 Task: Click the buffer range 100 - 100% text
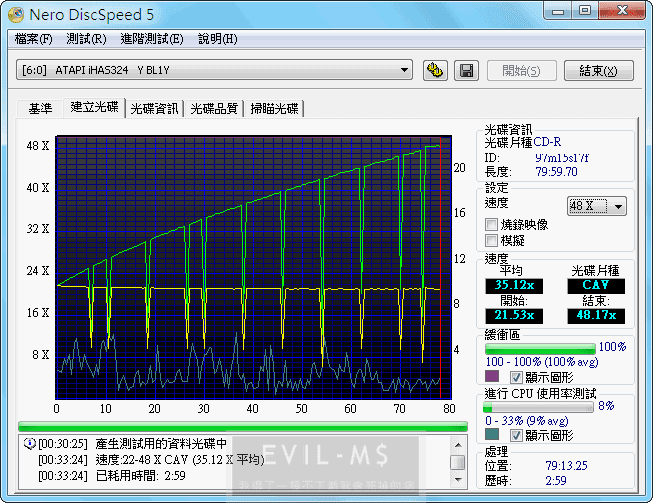[542, 362]
